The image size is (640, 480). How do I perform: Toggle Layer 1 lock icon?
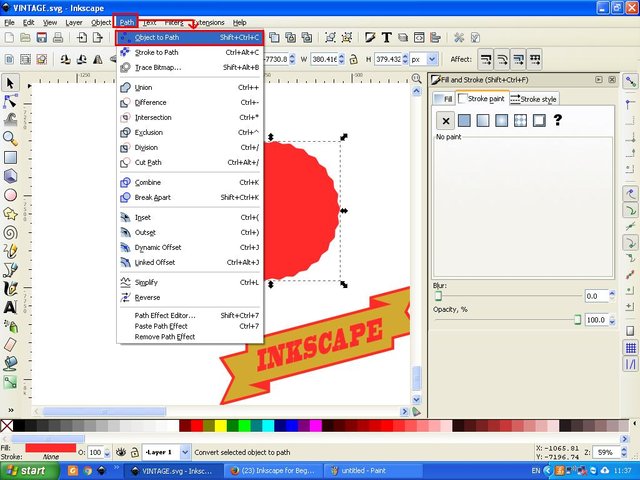(134, 452)
